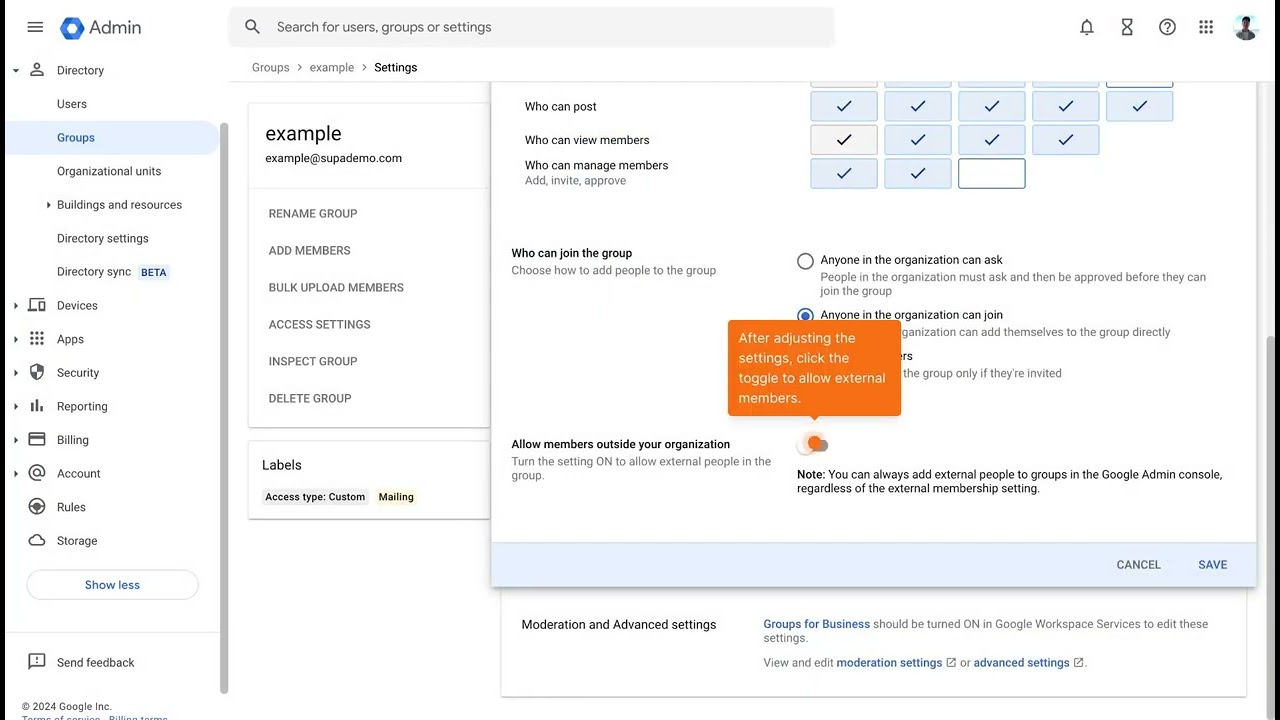The width and height of the screenshot is (1280, 720).
Task: Click the Security shield icon
Action: coord(37,372)
